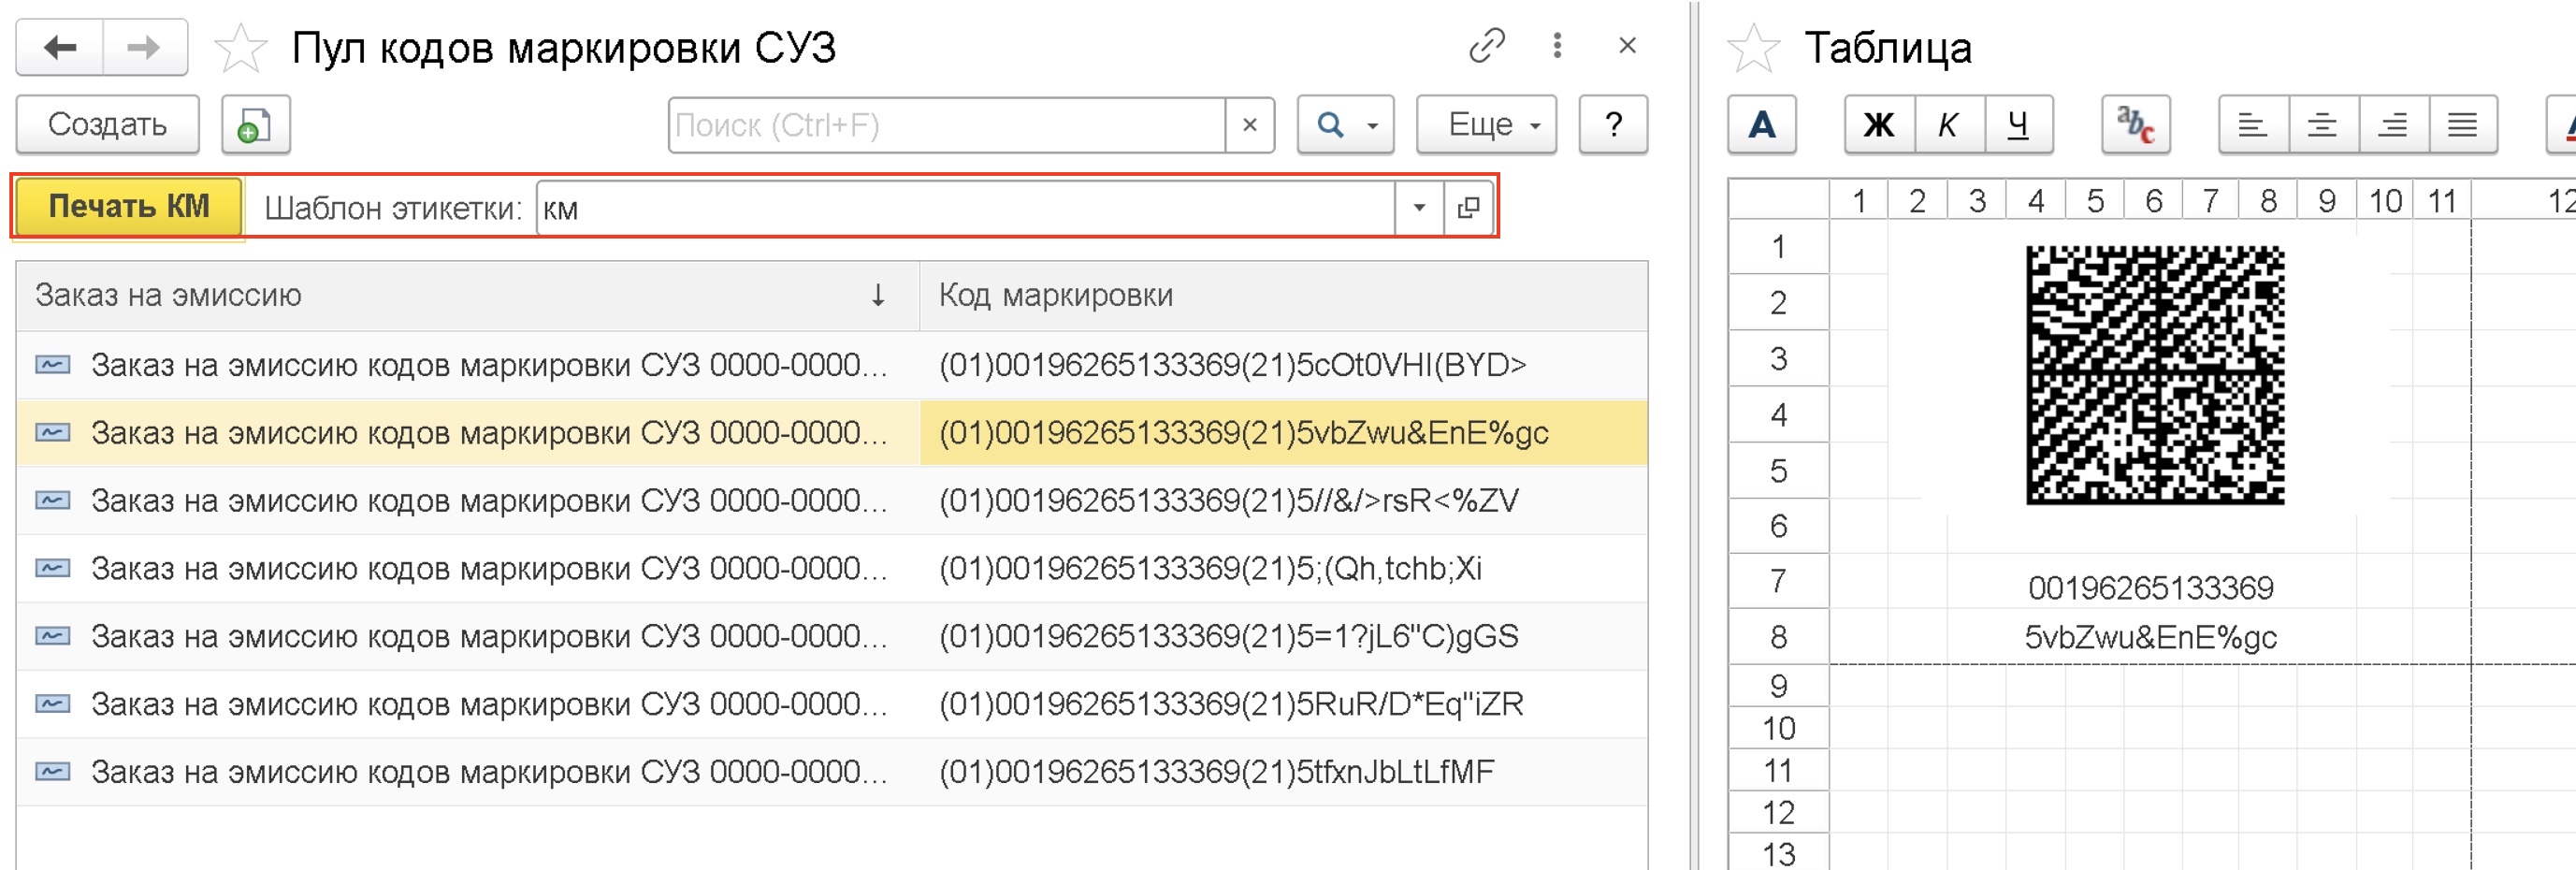This screenshot has width=2576, height=870.
Task: Justify text in Таблица
Action: [2463, 125]
